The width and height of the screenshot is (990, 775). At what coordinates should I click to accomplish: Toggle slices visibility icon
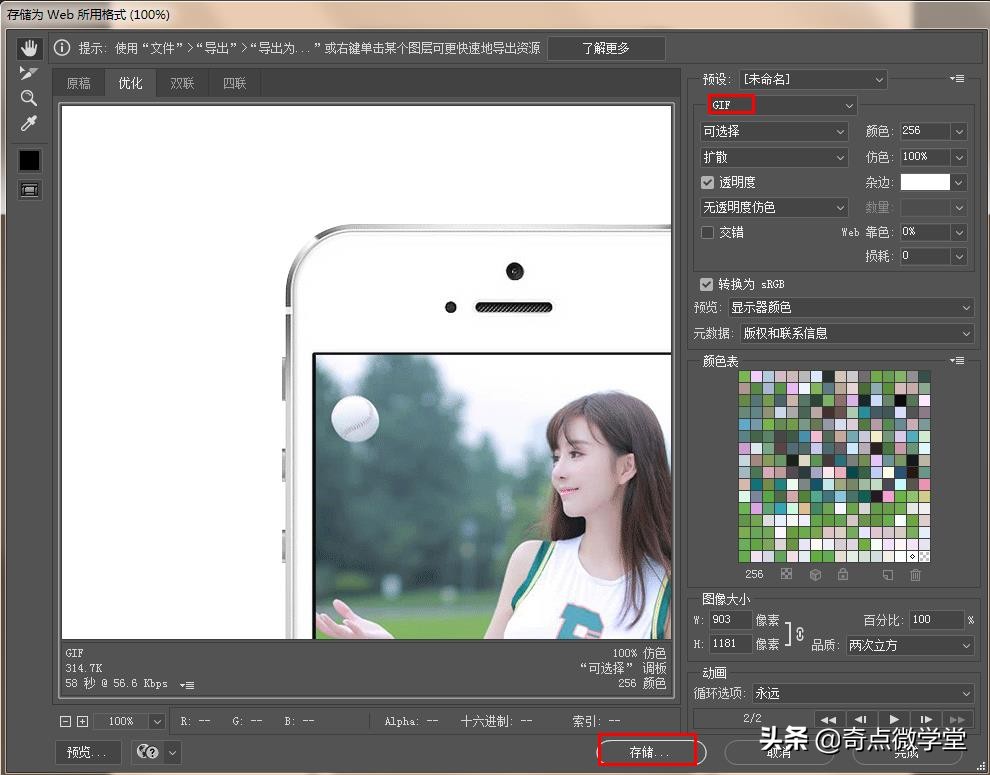(x=29, y=189)
